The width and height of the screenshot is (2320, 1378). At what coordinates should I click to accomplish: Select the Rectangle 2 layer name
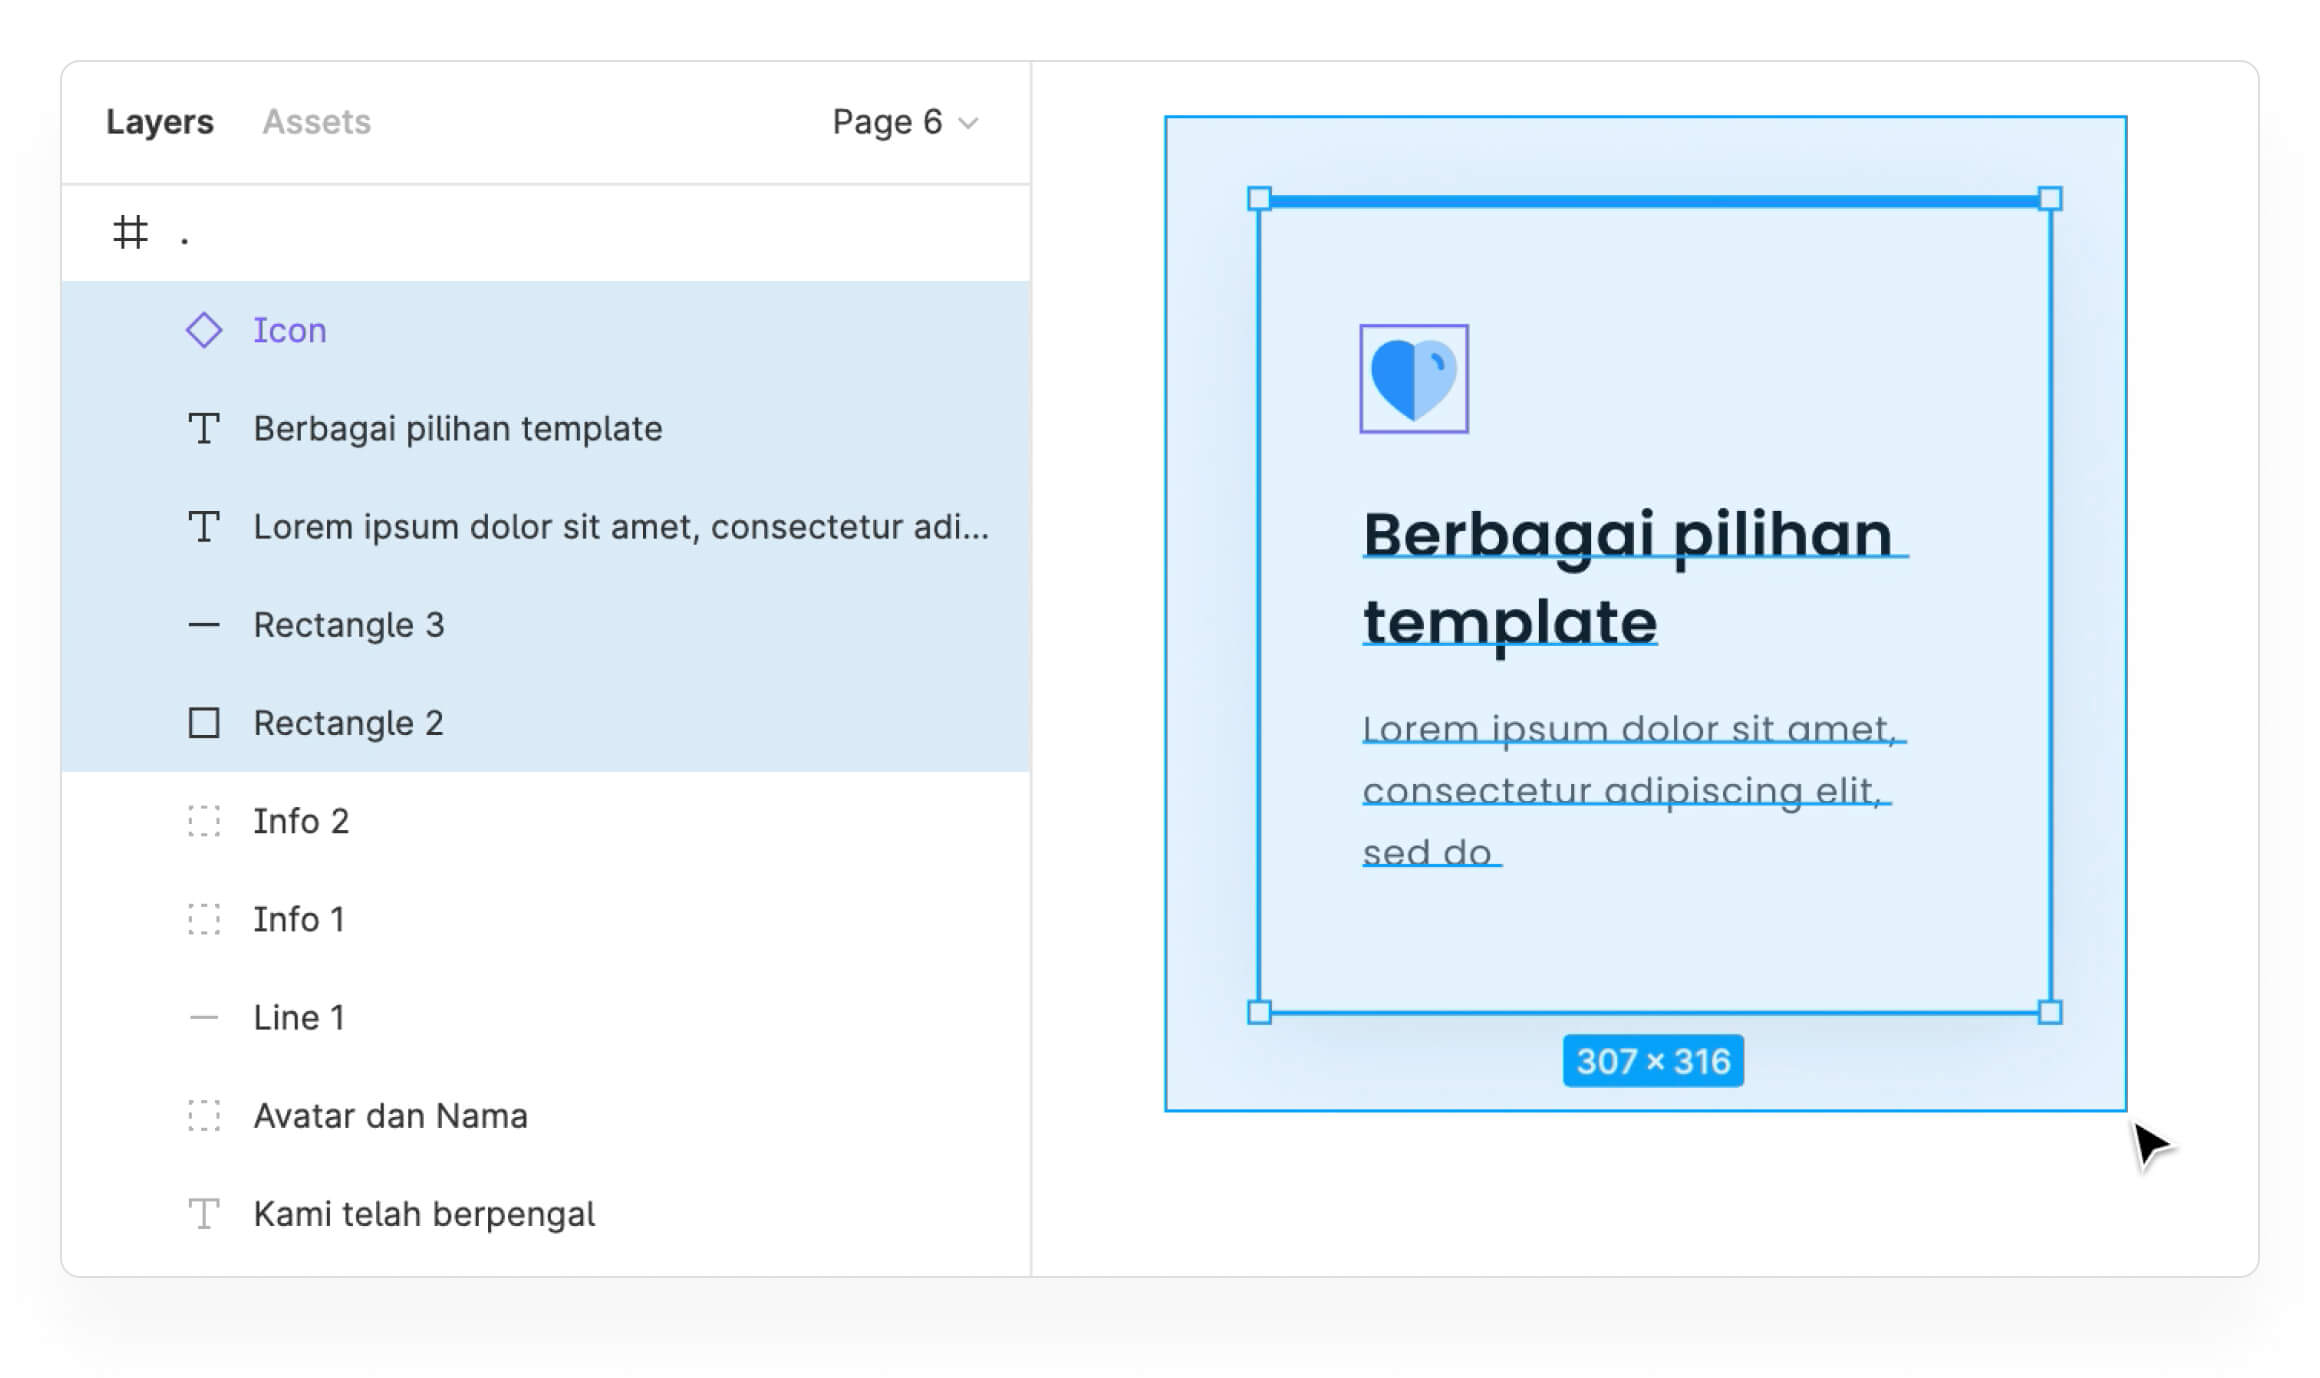coord(348,722)
